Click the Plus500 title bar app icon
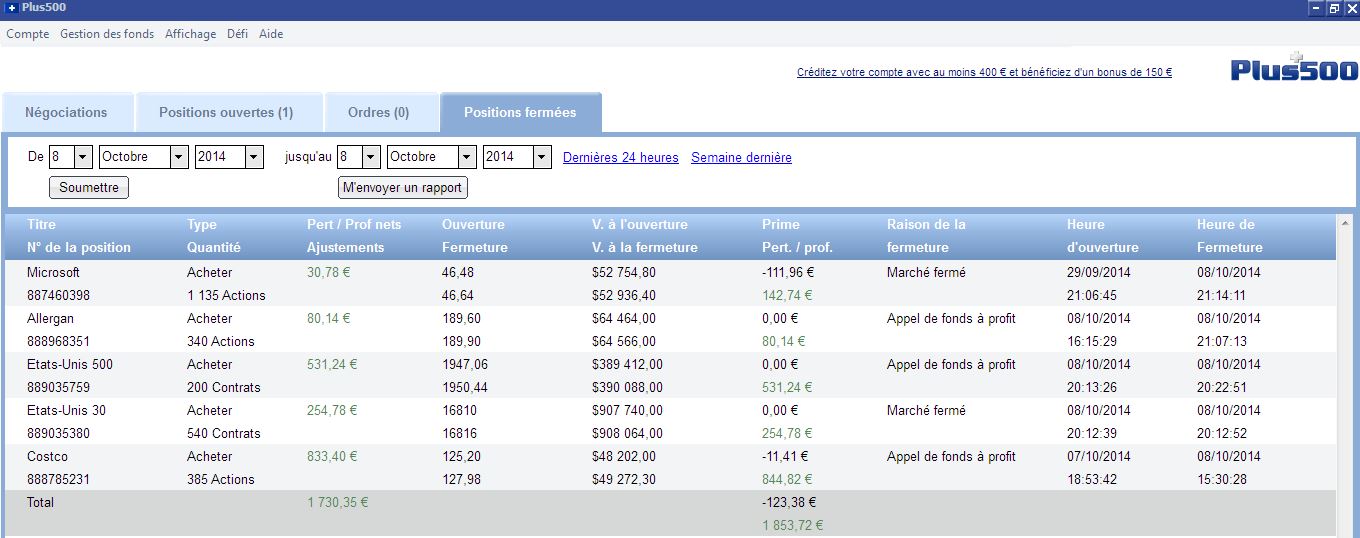 click(11, 8)
